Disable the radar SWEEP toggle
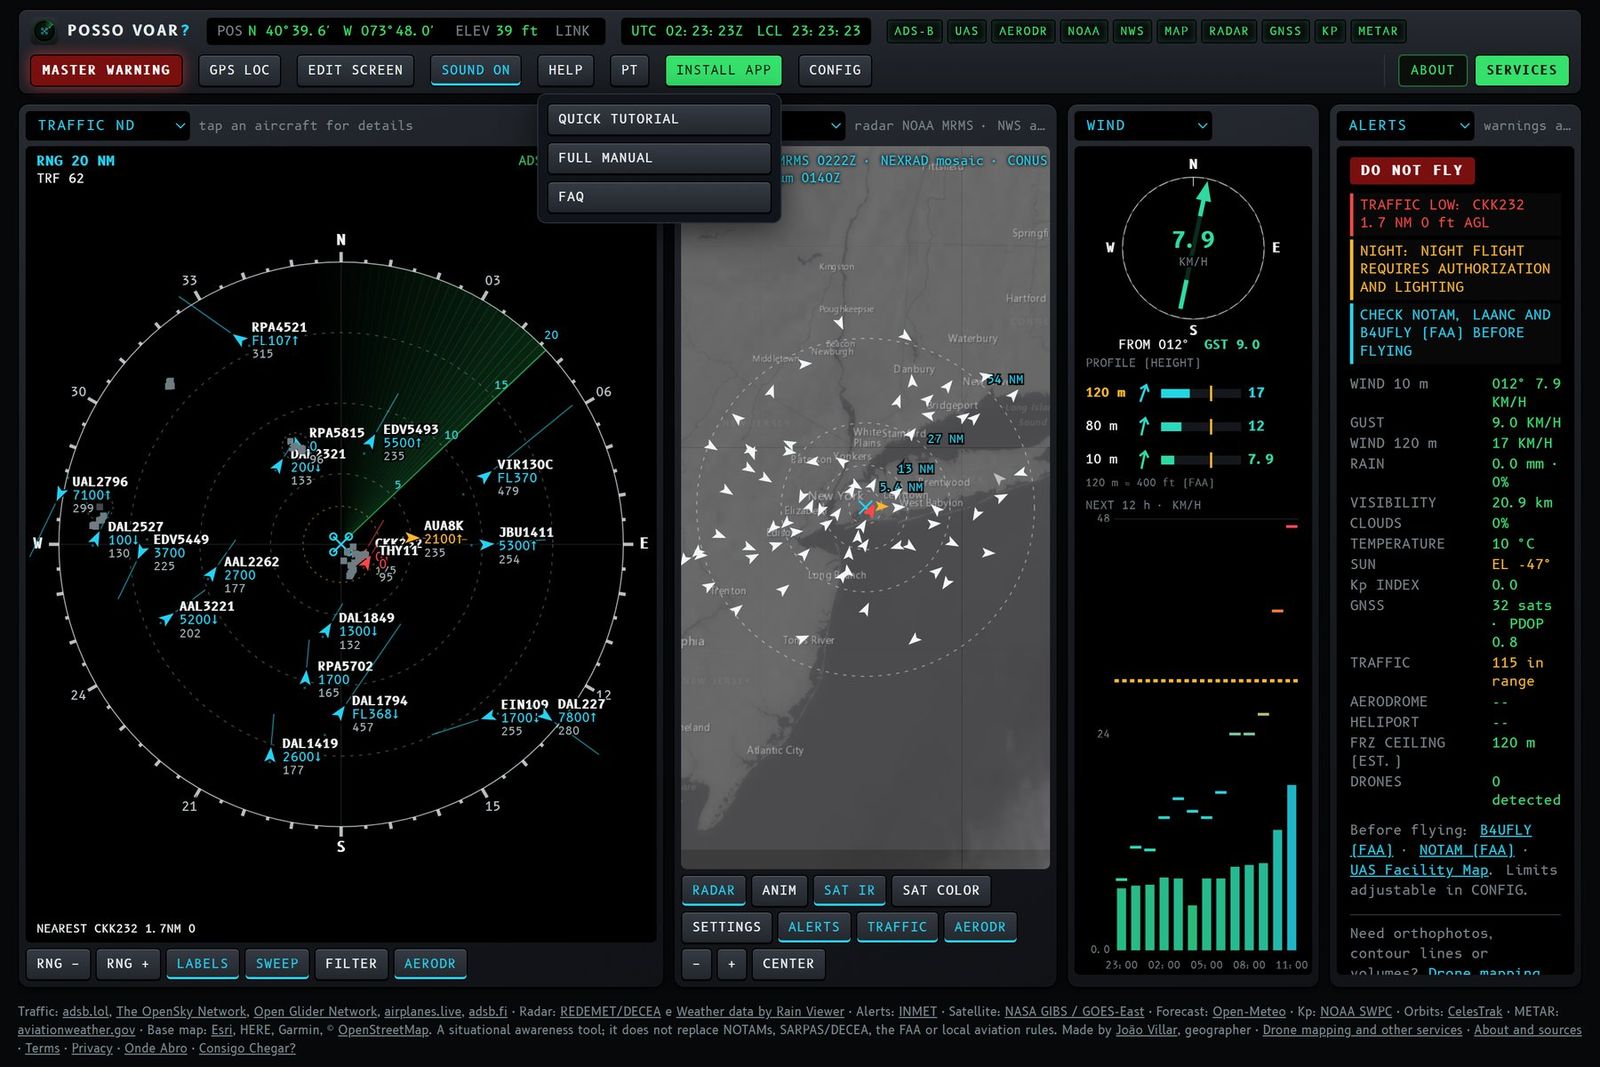The height and width of the screenshot is (1067, 1600). (x=277, y=964)
